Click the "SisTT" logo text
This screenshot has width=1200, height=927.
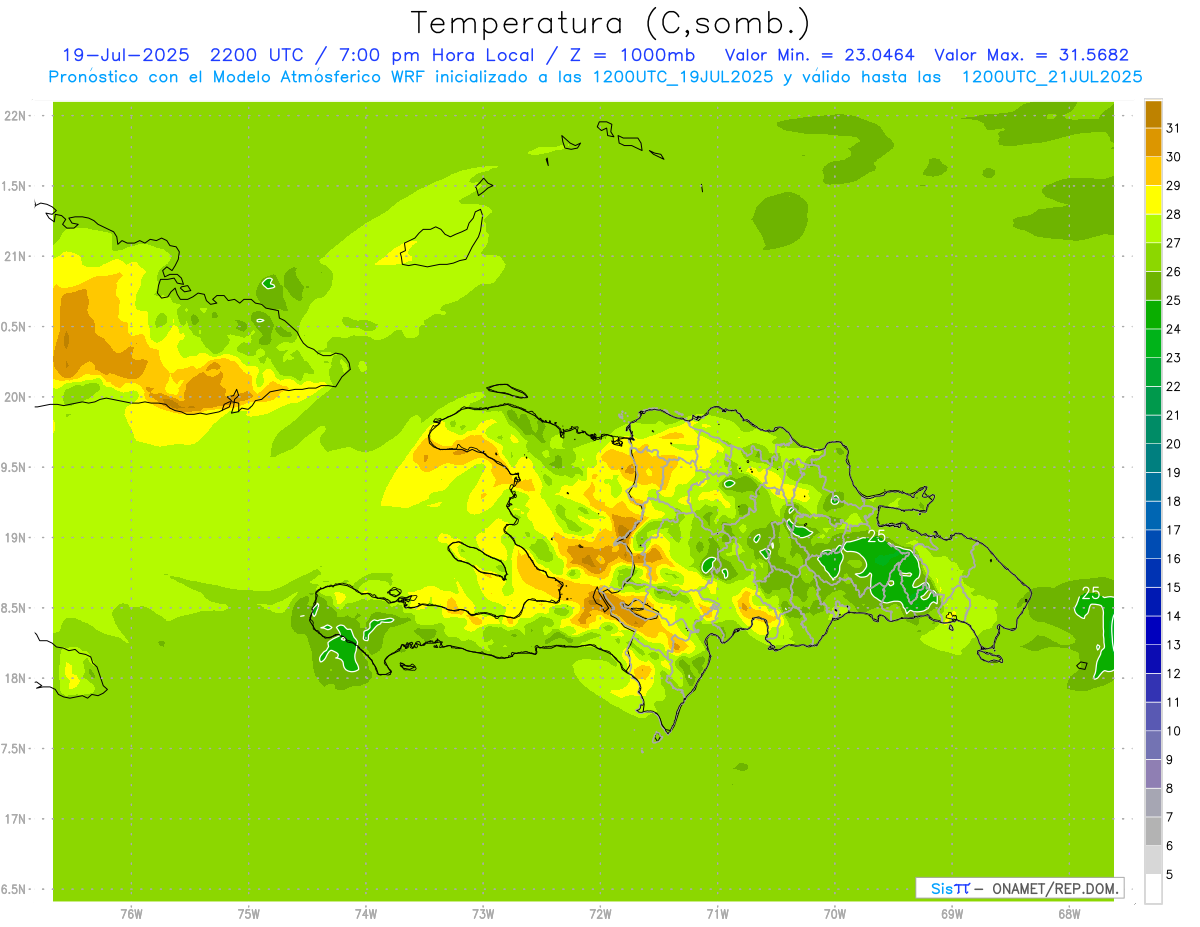coord(949,888)
